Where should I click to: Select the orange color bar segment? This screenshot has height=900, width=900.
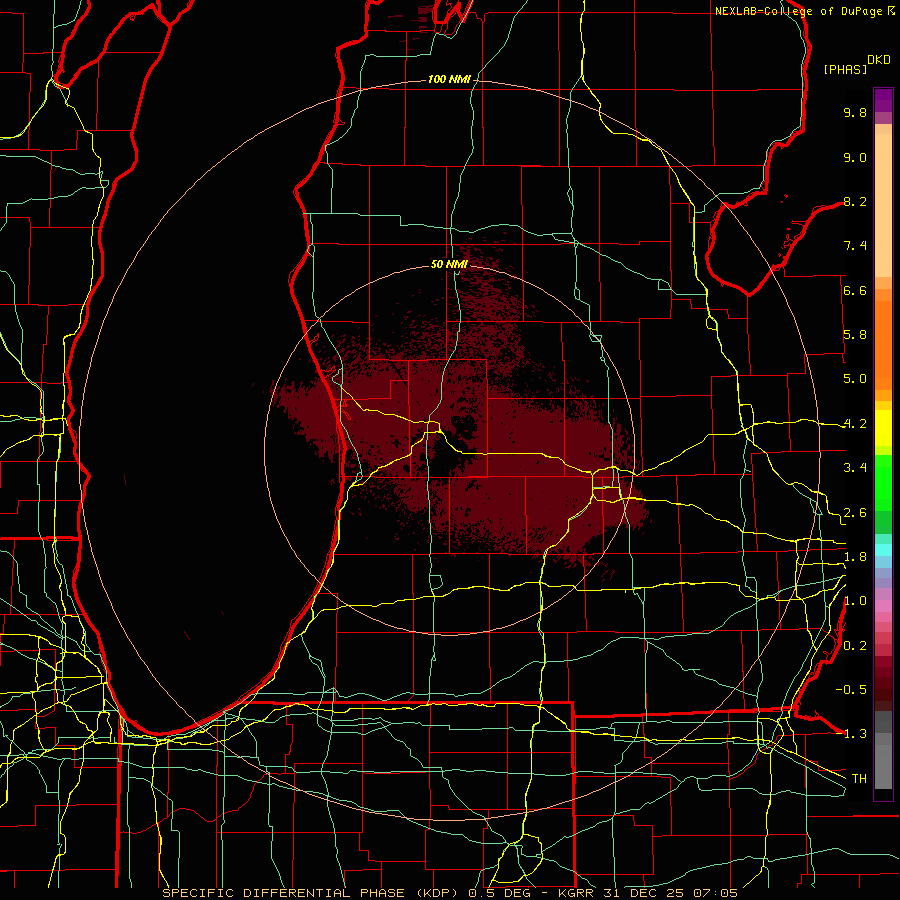tap(883, 344)
